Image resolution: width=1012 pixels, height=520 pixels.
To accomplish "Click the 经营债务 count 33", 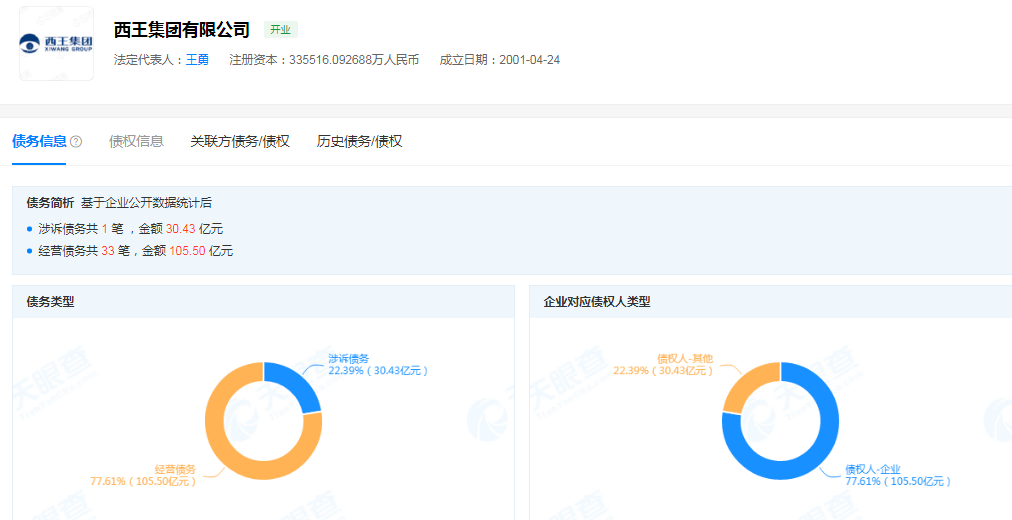I will 108,251.
